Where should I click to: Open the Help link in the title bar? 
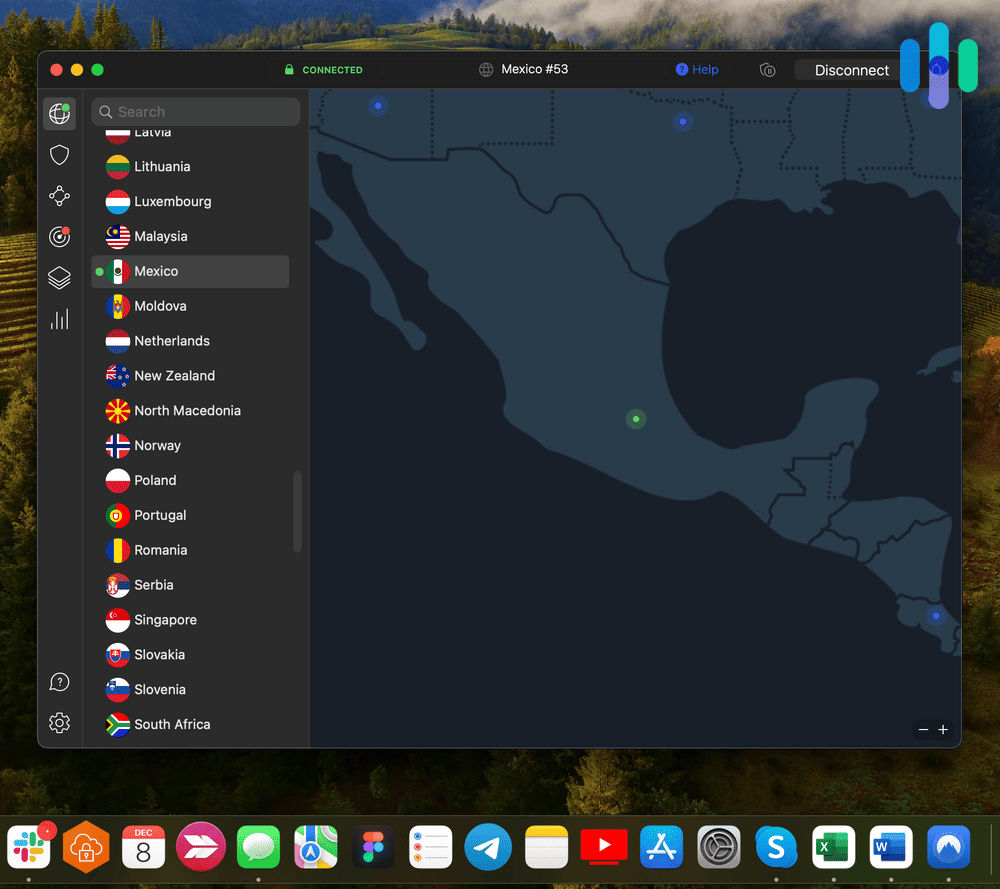[x=697, y=69]
